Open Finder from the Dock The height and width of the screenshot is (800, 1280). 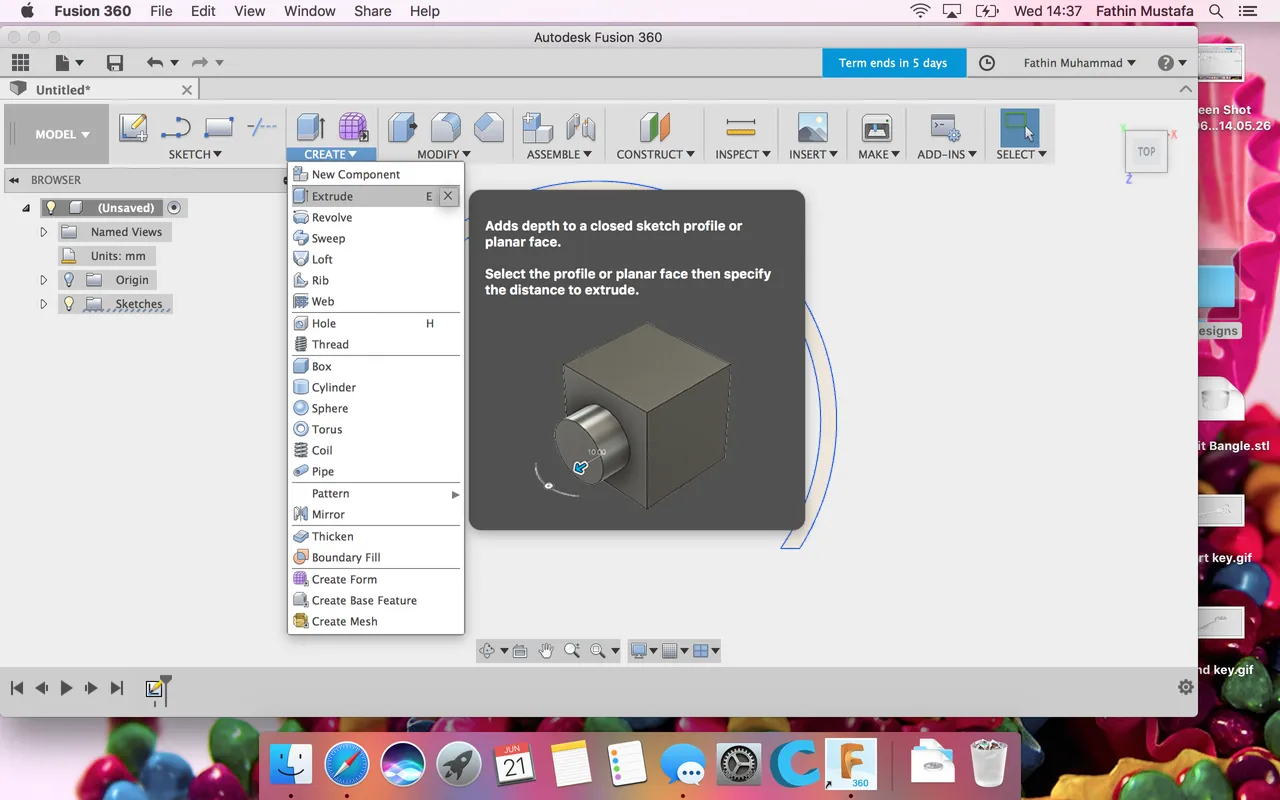click(291, 766)
